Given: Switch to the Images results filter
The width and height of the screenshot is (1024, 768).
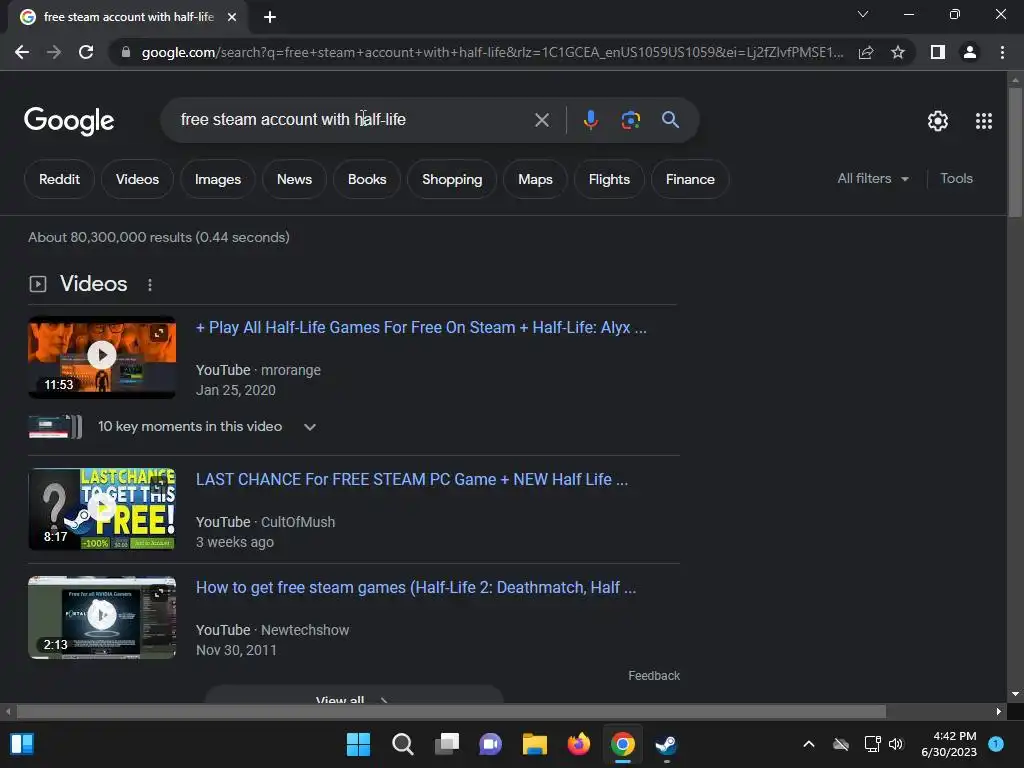Looking at the screenshot, I should (x=217, y=179).
